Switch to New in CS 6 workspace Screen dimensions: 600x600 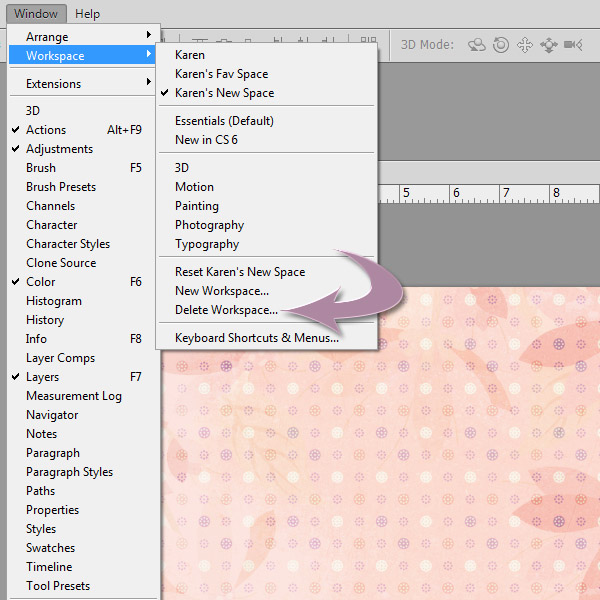click(x=266, y=140)
